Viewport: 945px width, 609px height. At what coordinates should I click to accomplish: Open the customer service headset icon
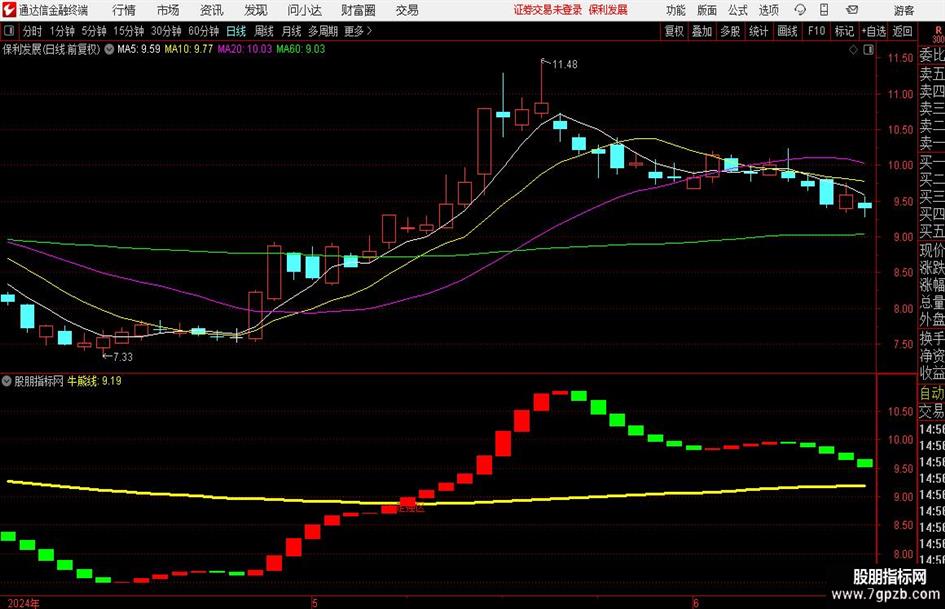point(800,10)
